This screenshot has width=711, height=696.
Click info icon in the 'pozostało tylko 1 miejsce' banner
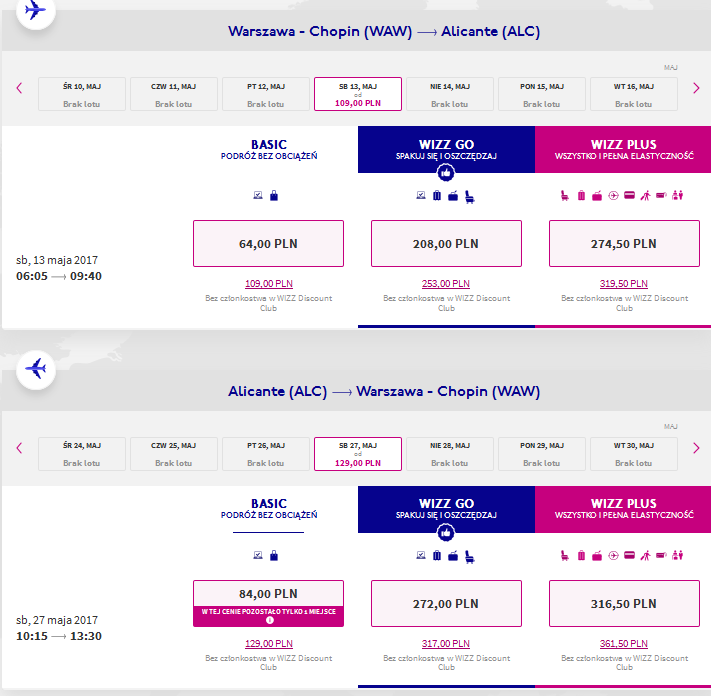[269, 620]
